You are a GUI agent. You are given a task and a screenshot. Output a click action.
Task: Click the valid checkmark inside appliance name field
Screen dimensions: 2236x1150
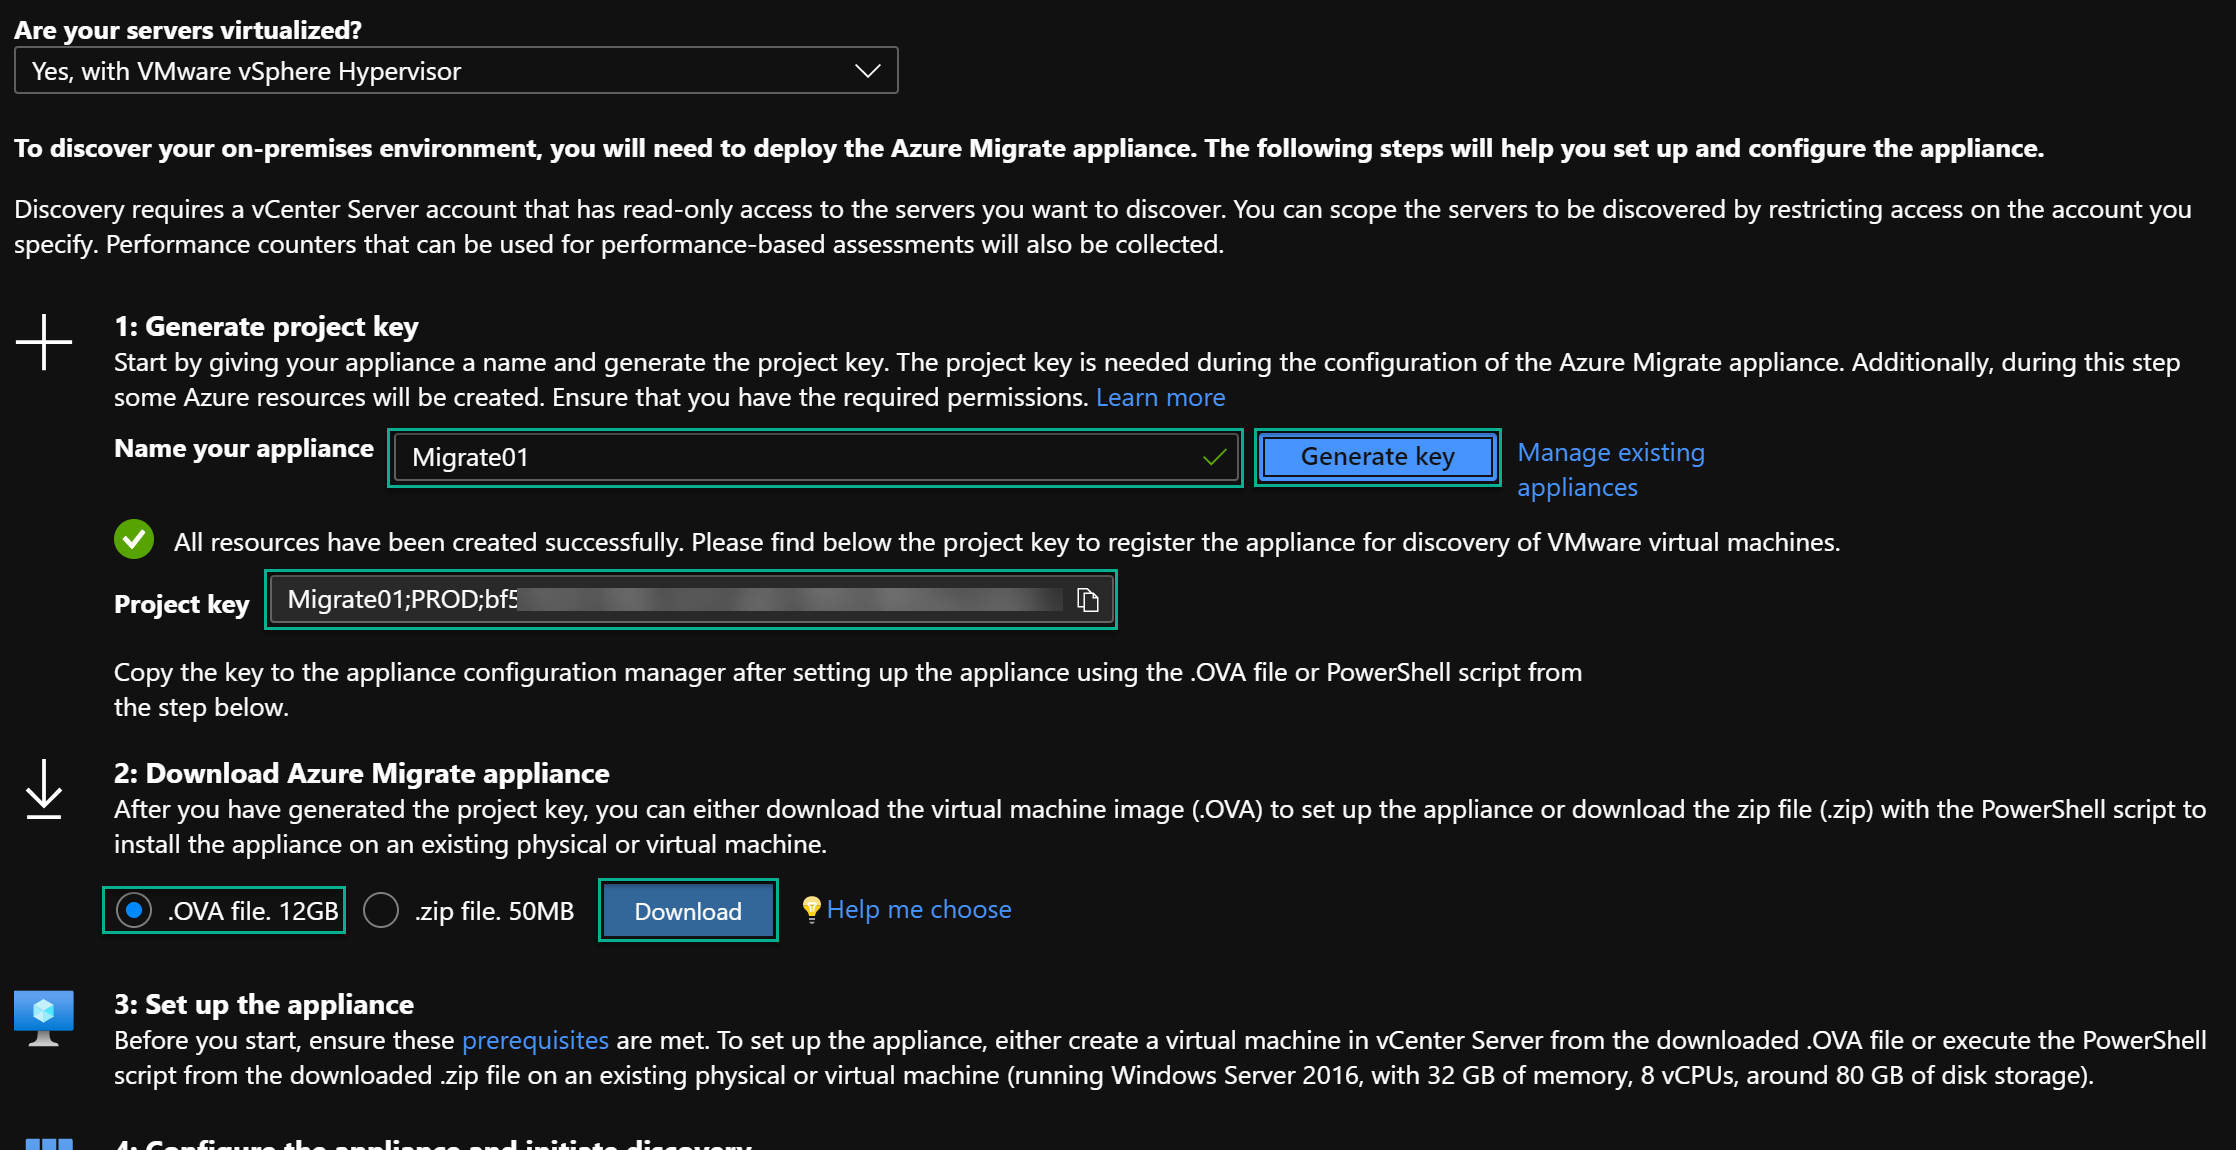click(1214, 458)
